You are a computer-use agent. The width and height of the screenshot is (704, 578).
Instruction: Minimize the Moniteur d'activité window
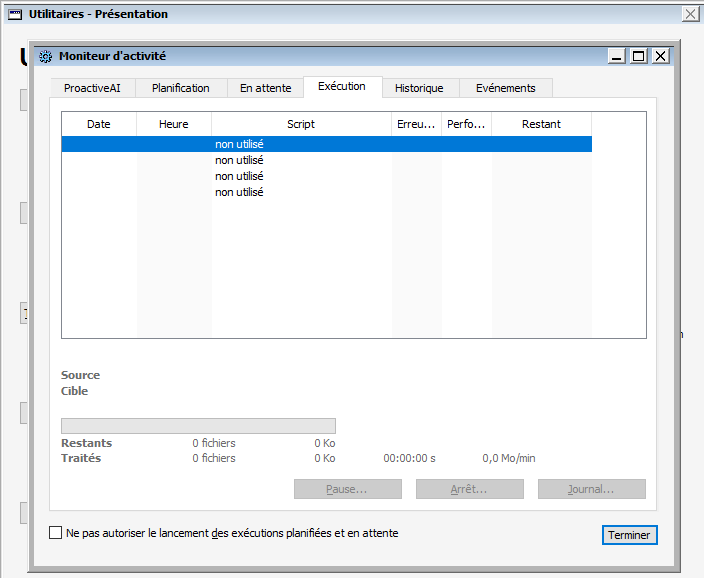click(618, 56)
